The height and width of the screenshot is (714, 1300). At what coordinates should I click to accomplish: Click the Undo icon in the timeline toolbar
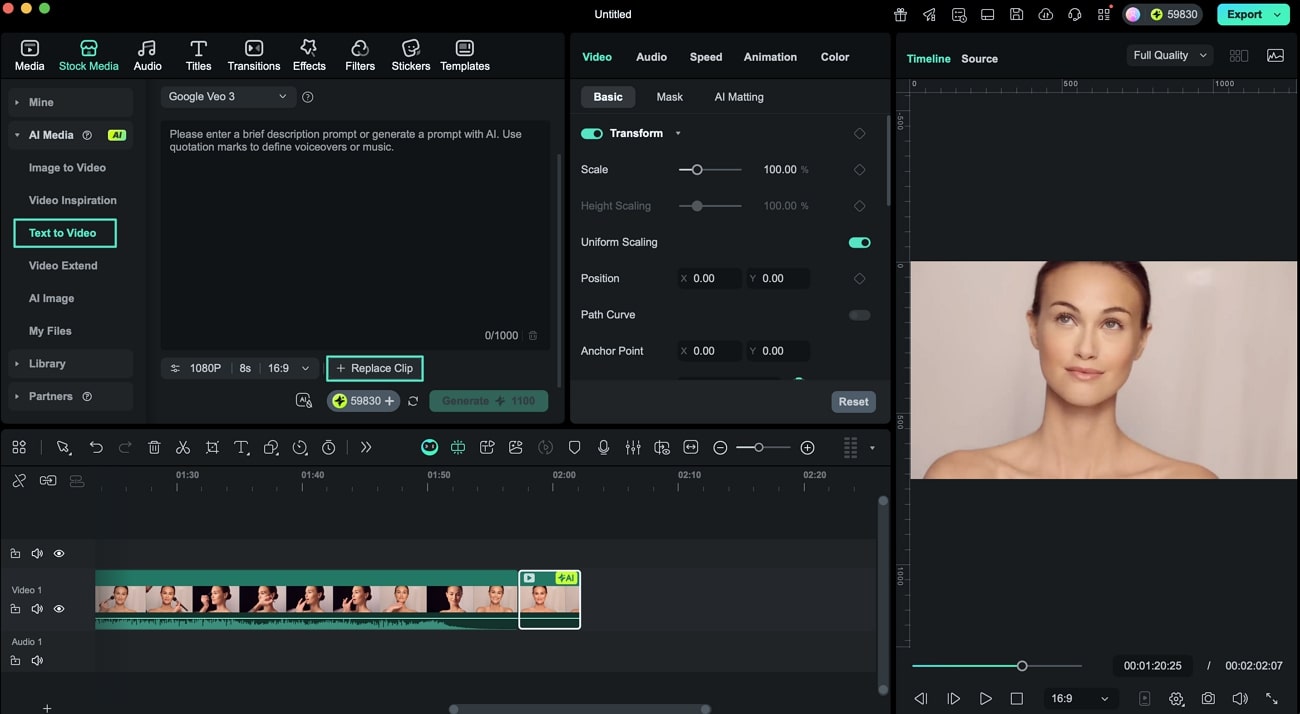(x=96, y=447)
